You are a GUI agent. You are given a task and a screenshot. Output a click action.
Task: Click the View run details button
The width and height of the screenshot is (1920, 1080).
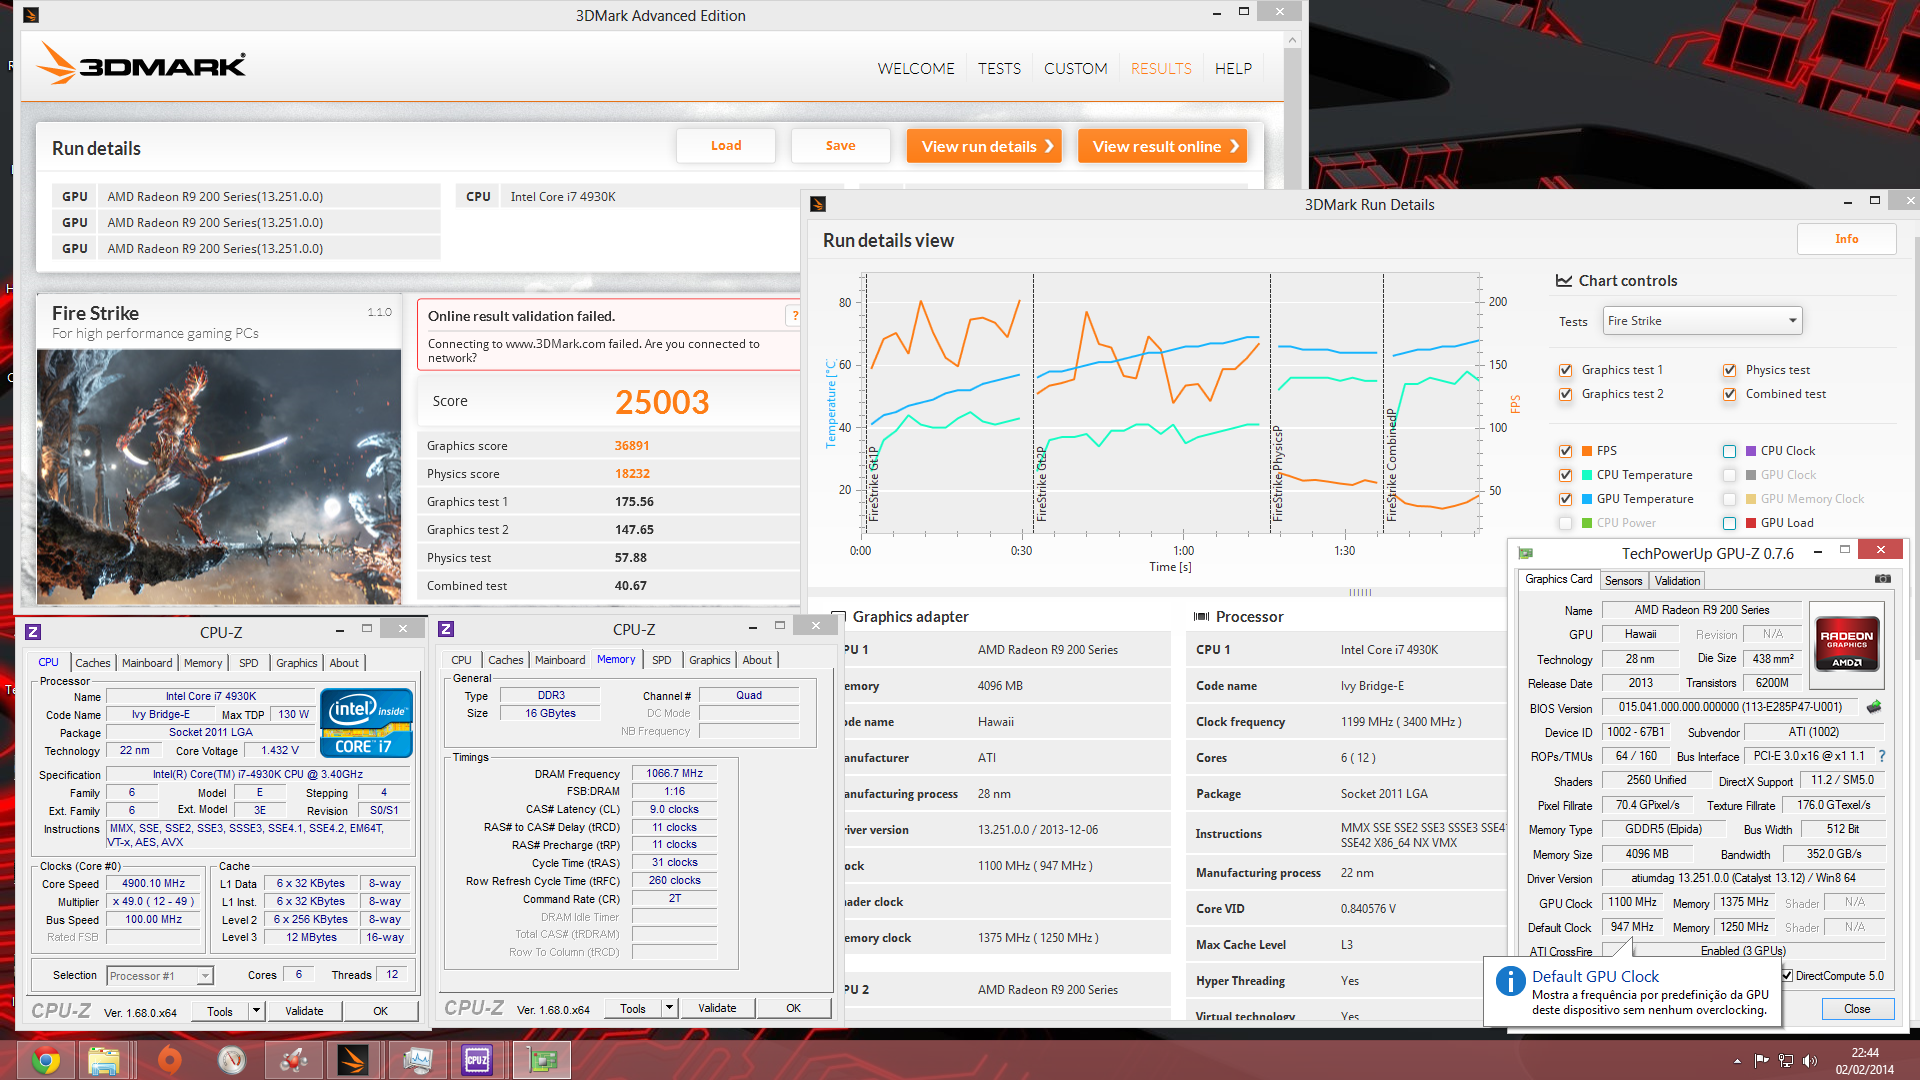tap(984, 146)
